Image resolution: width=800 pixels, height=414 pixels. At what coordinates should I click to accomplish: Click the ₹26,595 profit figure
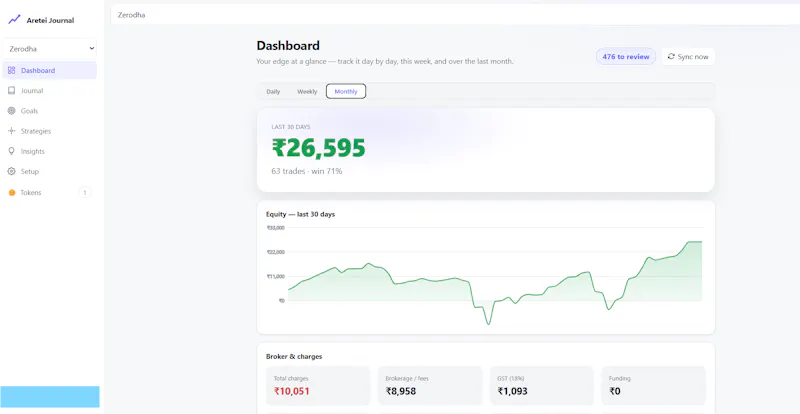pos(318,148)
